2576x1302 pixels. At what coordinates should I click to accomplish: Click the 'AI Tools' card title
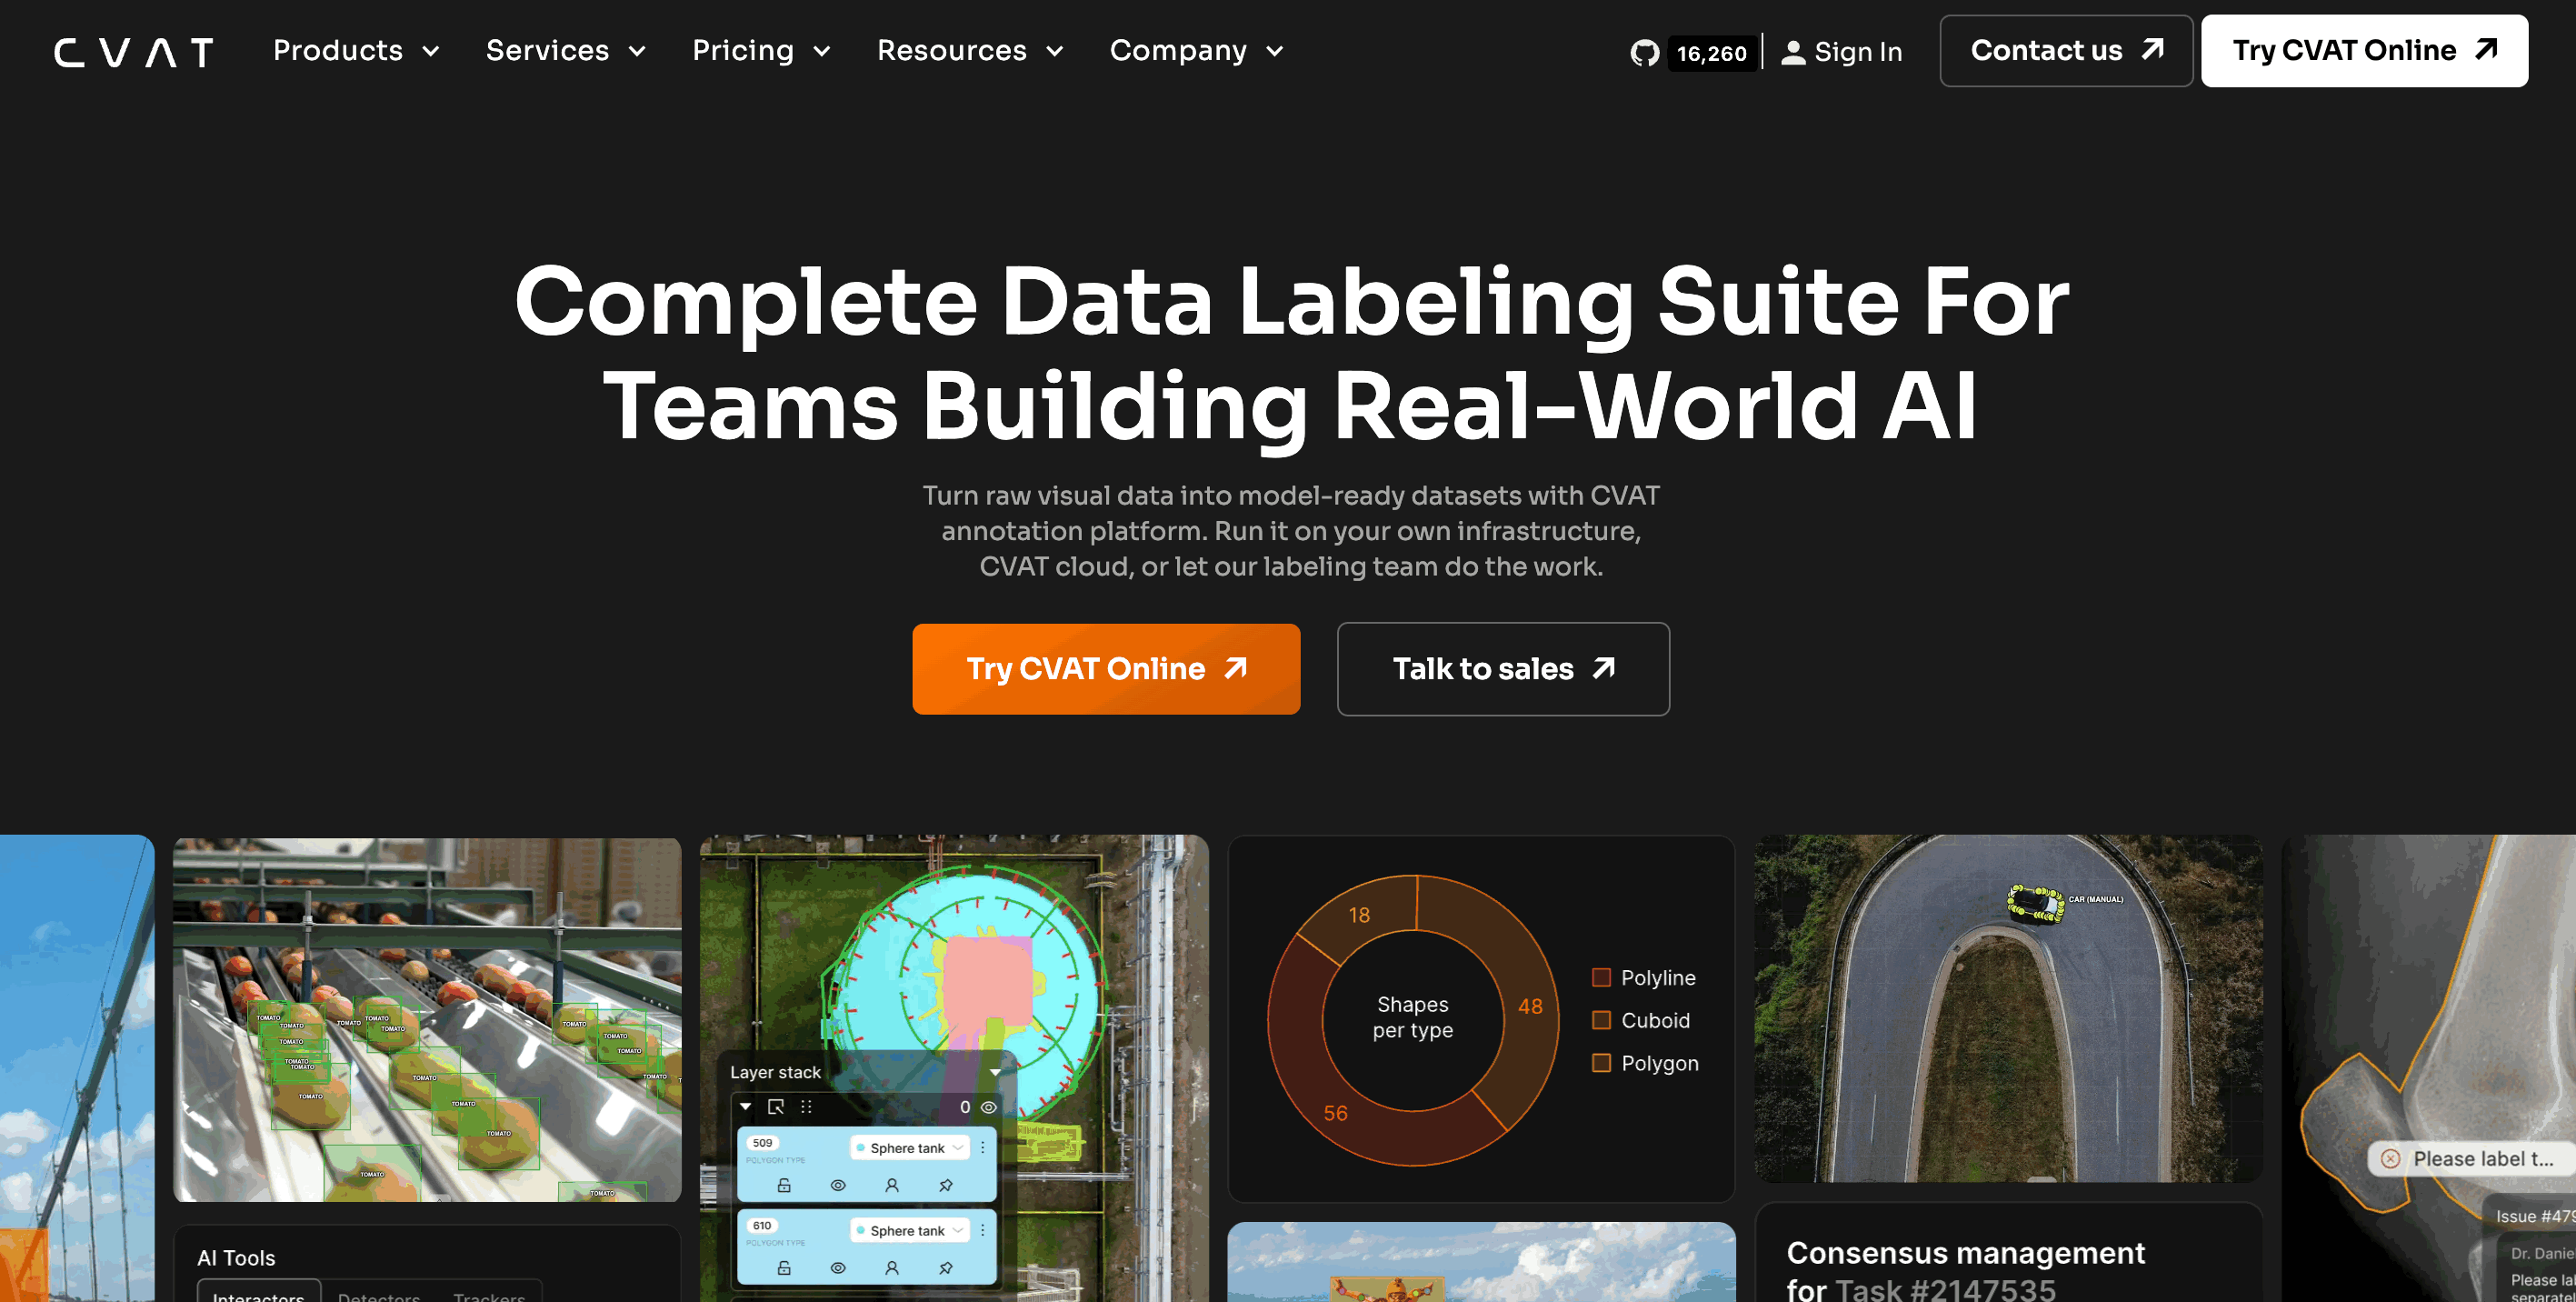coord(236,1258)
